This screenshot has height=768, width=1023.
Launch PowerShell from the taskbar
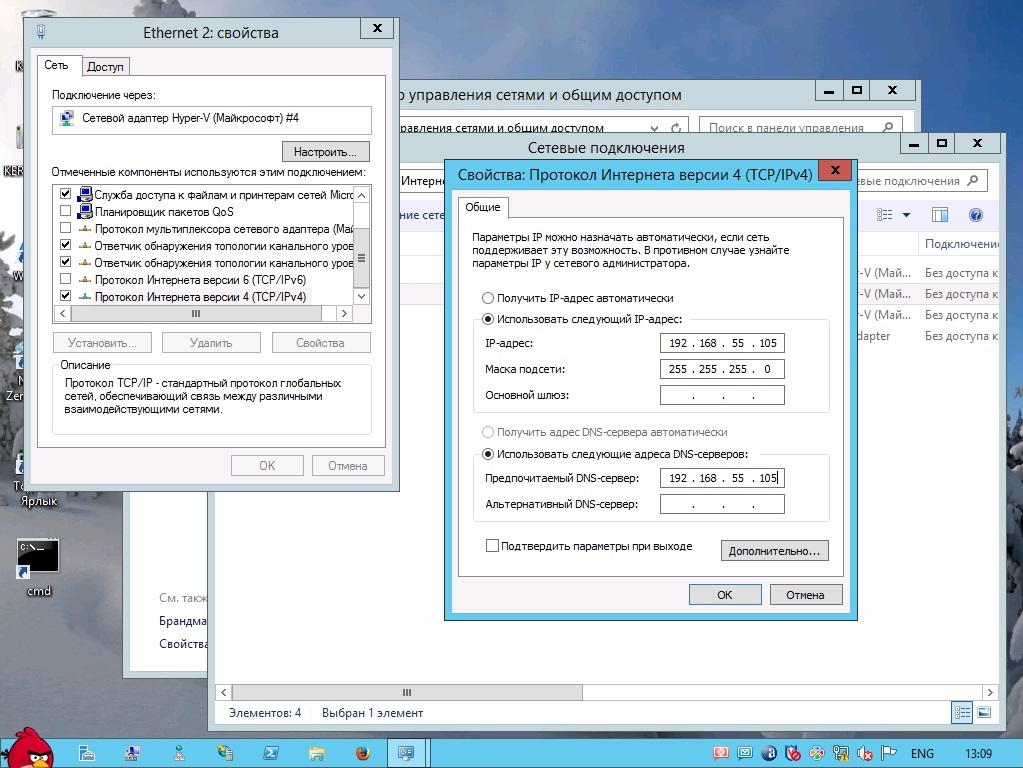tap(271, 752)
